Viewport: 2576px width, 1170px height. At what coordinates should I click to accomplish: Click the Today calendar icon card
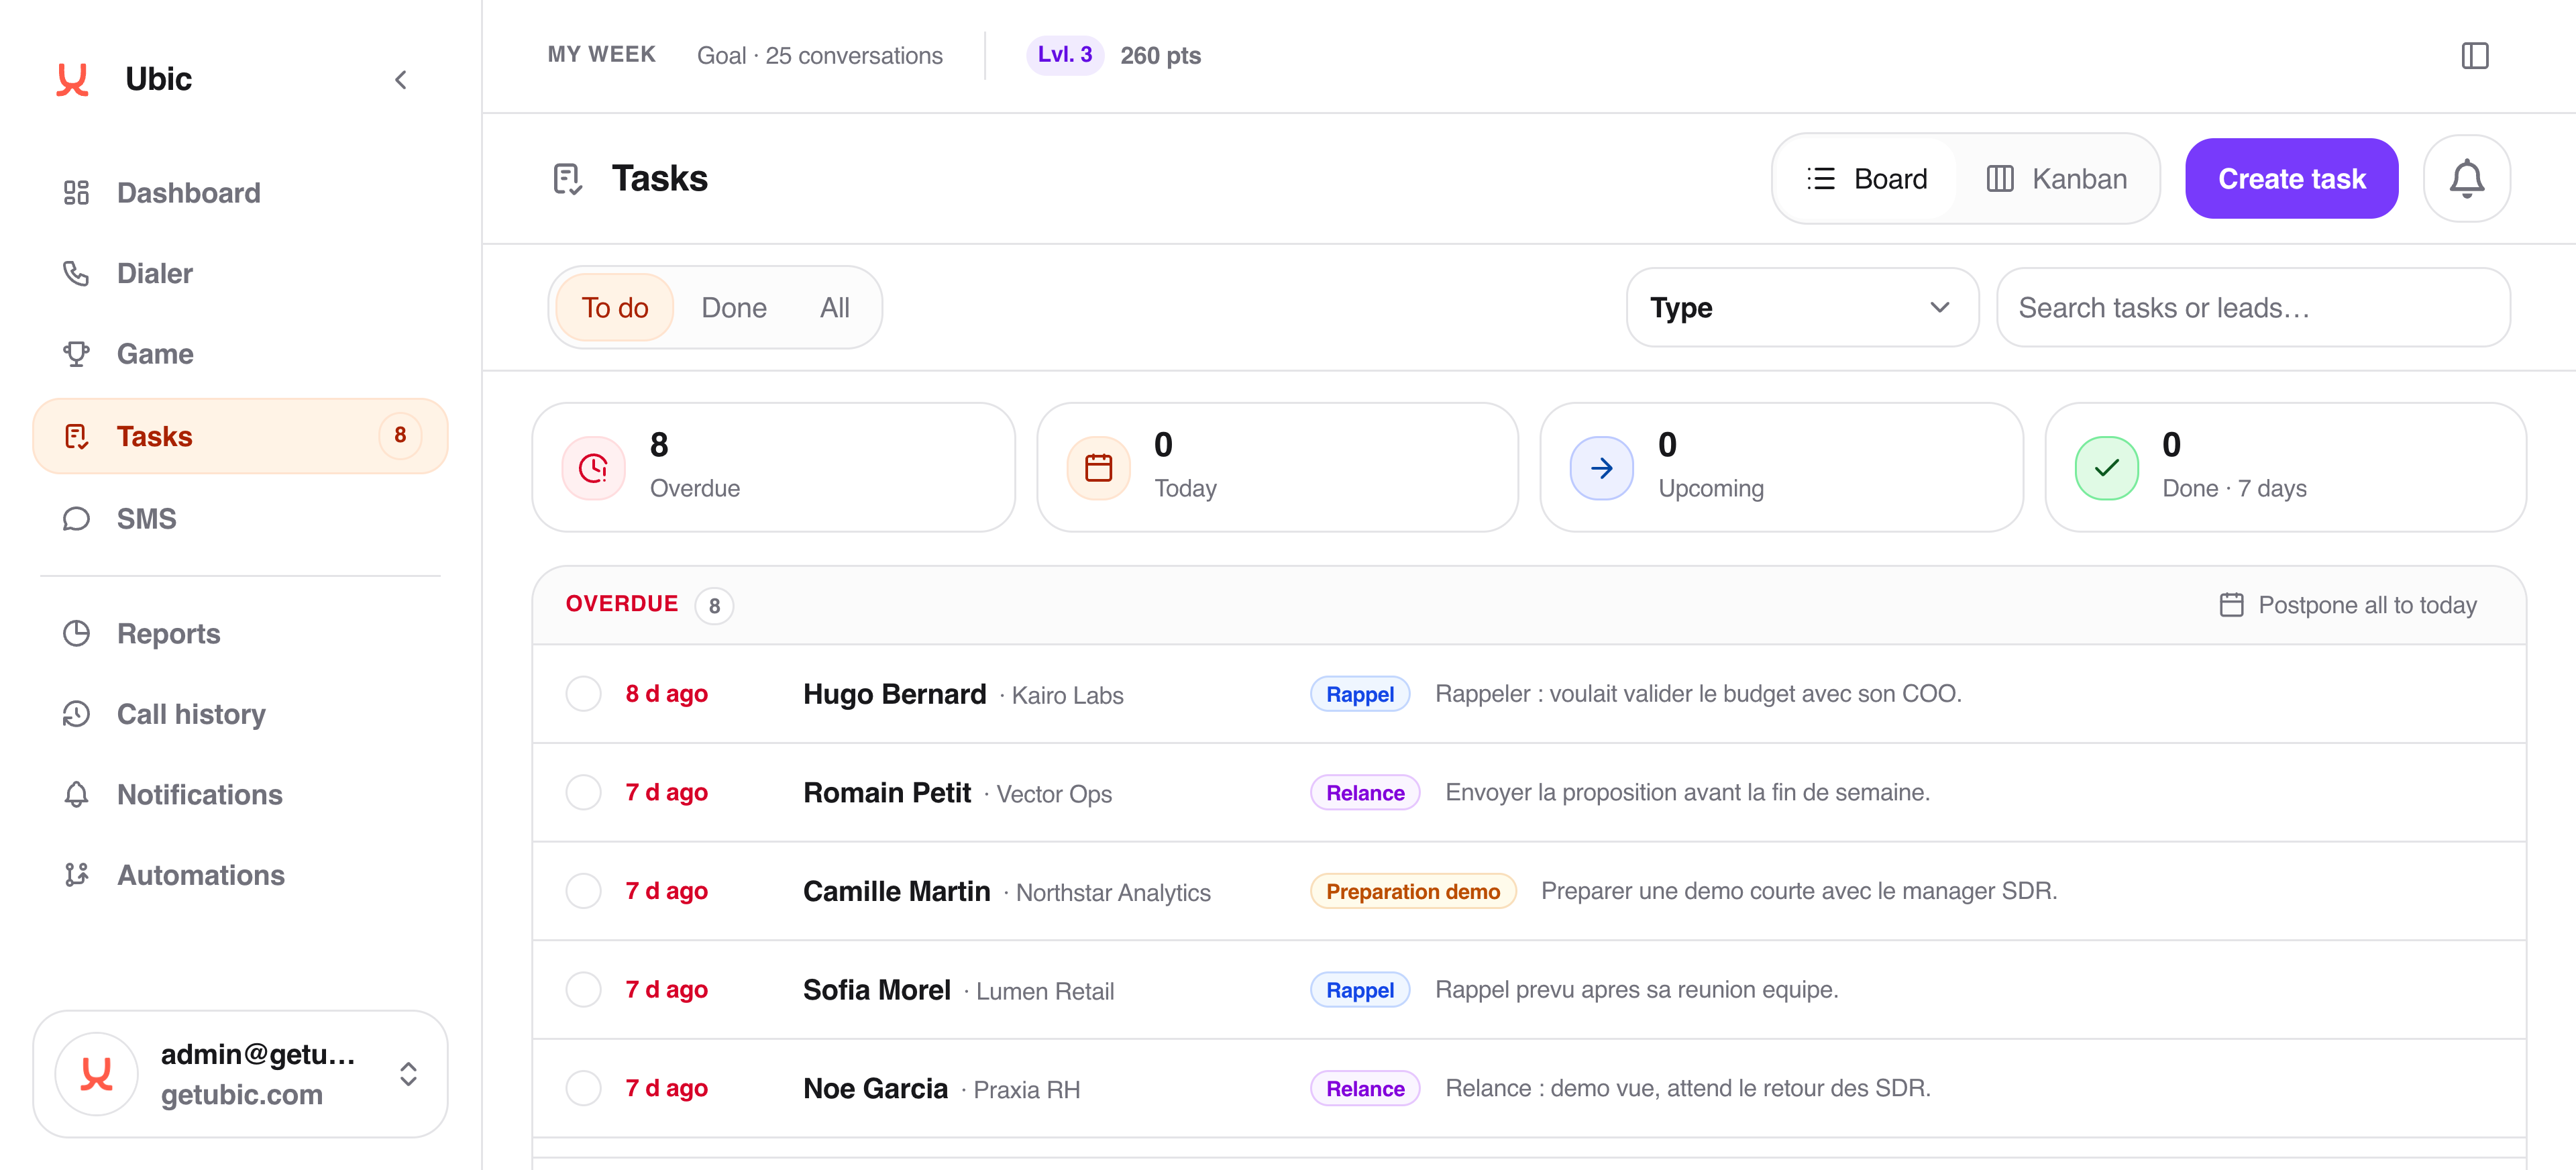coord(1098,468)
